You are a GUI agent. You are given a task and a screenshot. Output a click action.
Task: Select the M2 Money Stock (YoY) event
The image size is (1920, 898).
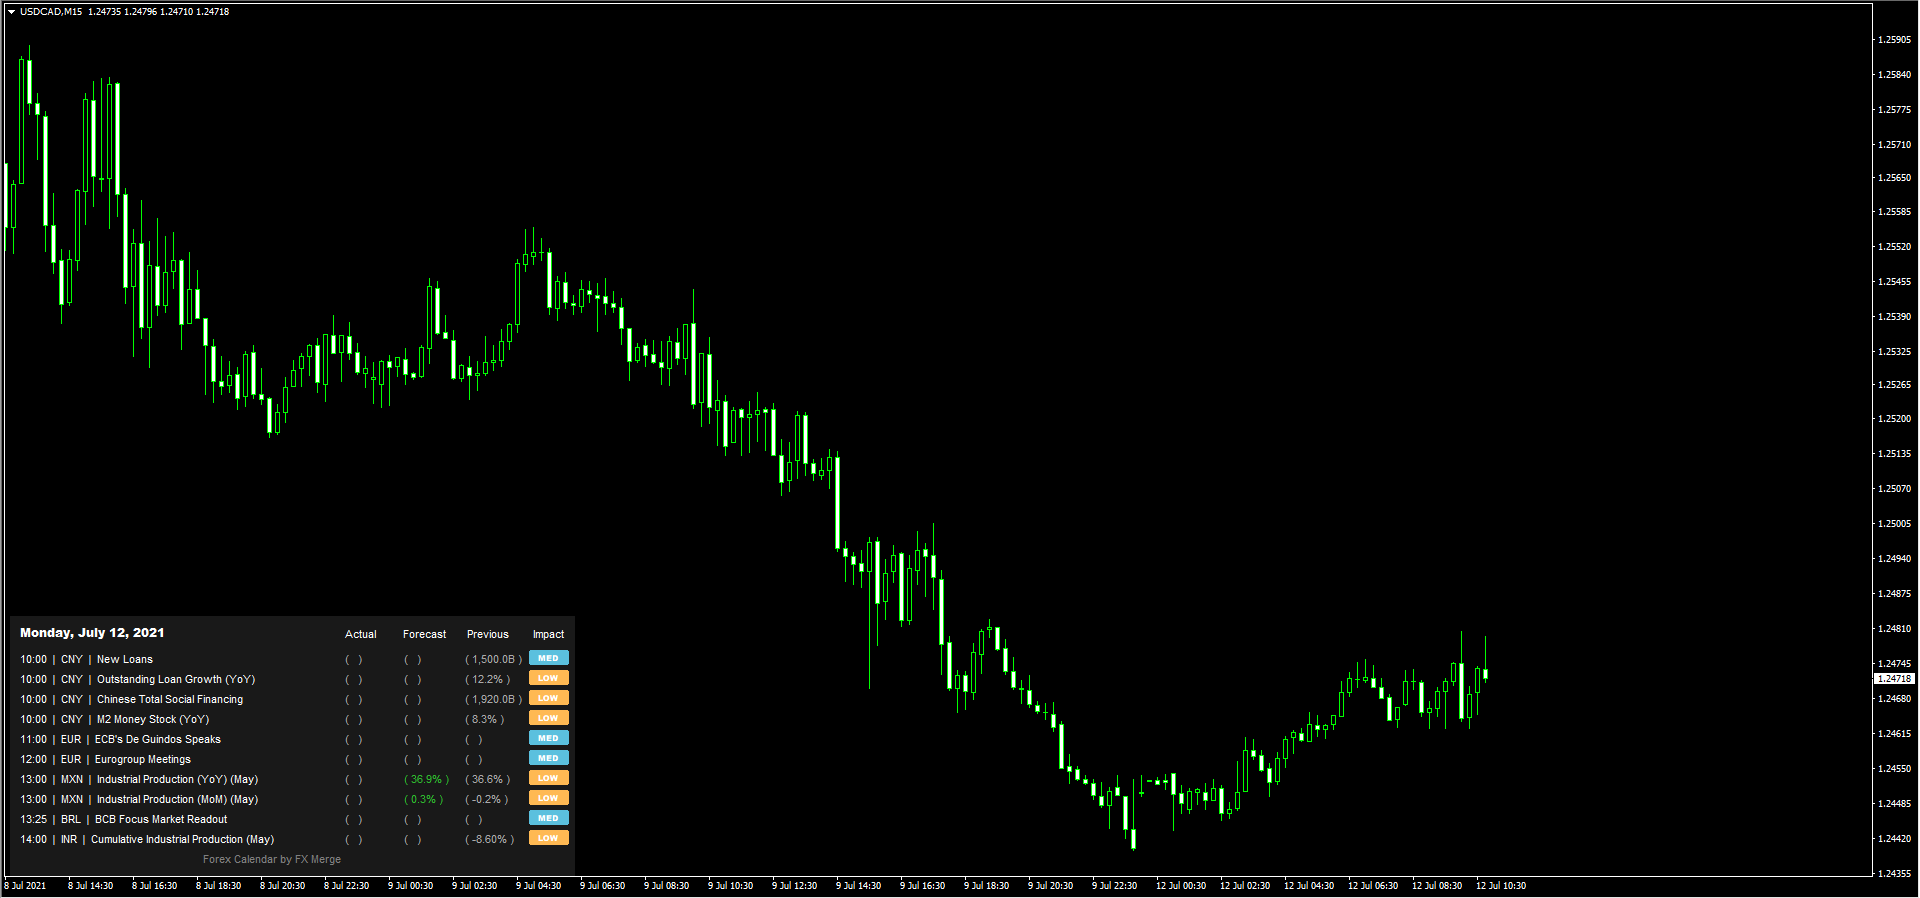click(x=153, y=720)
